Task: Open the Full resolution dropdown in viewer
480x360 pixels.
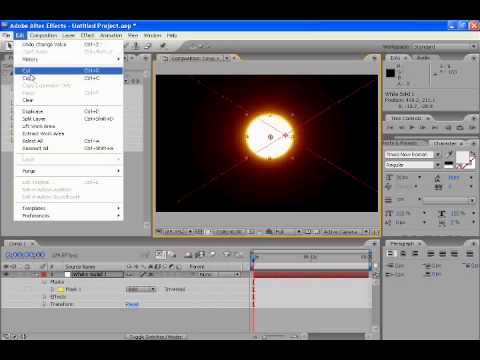Action: point(287,231)
